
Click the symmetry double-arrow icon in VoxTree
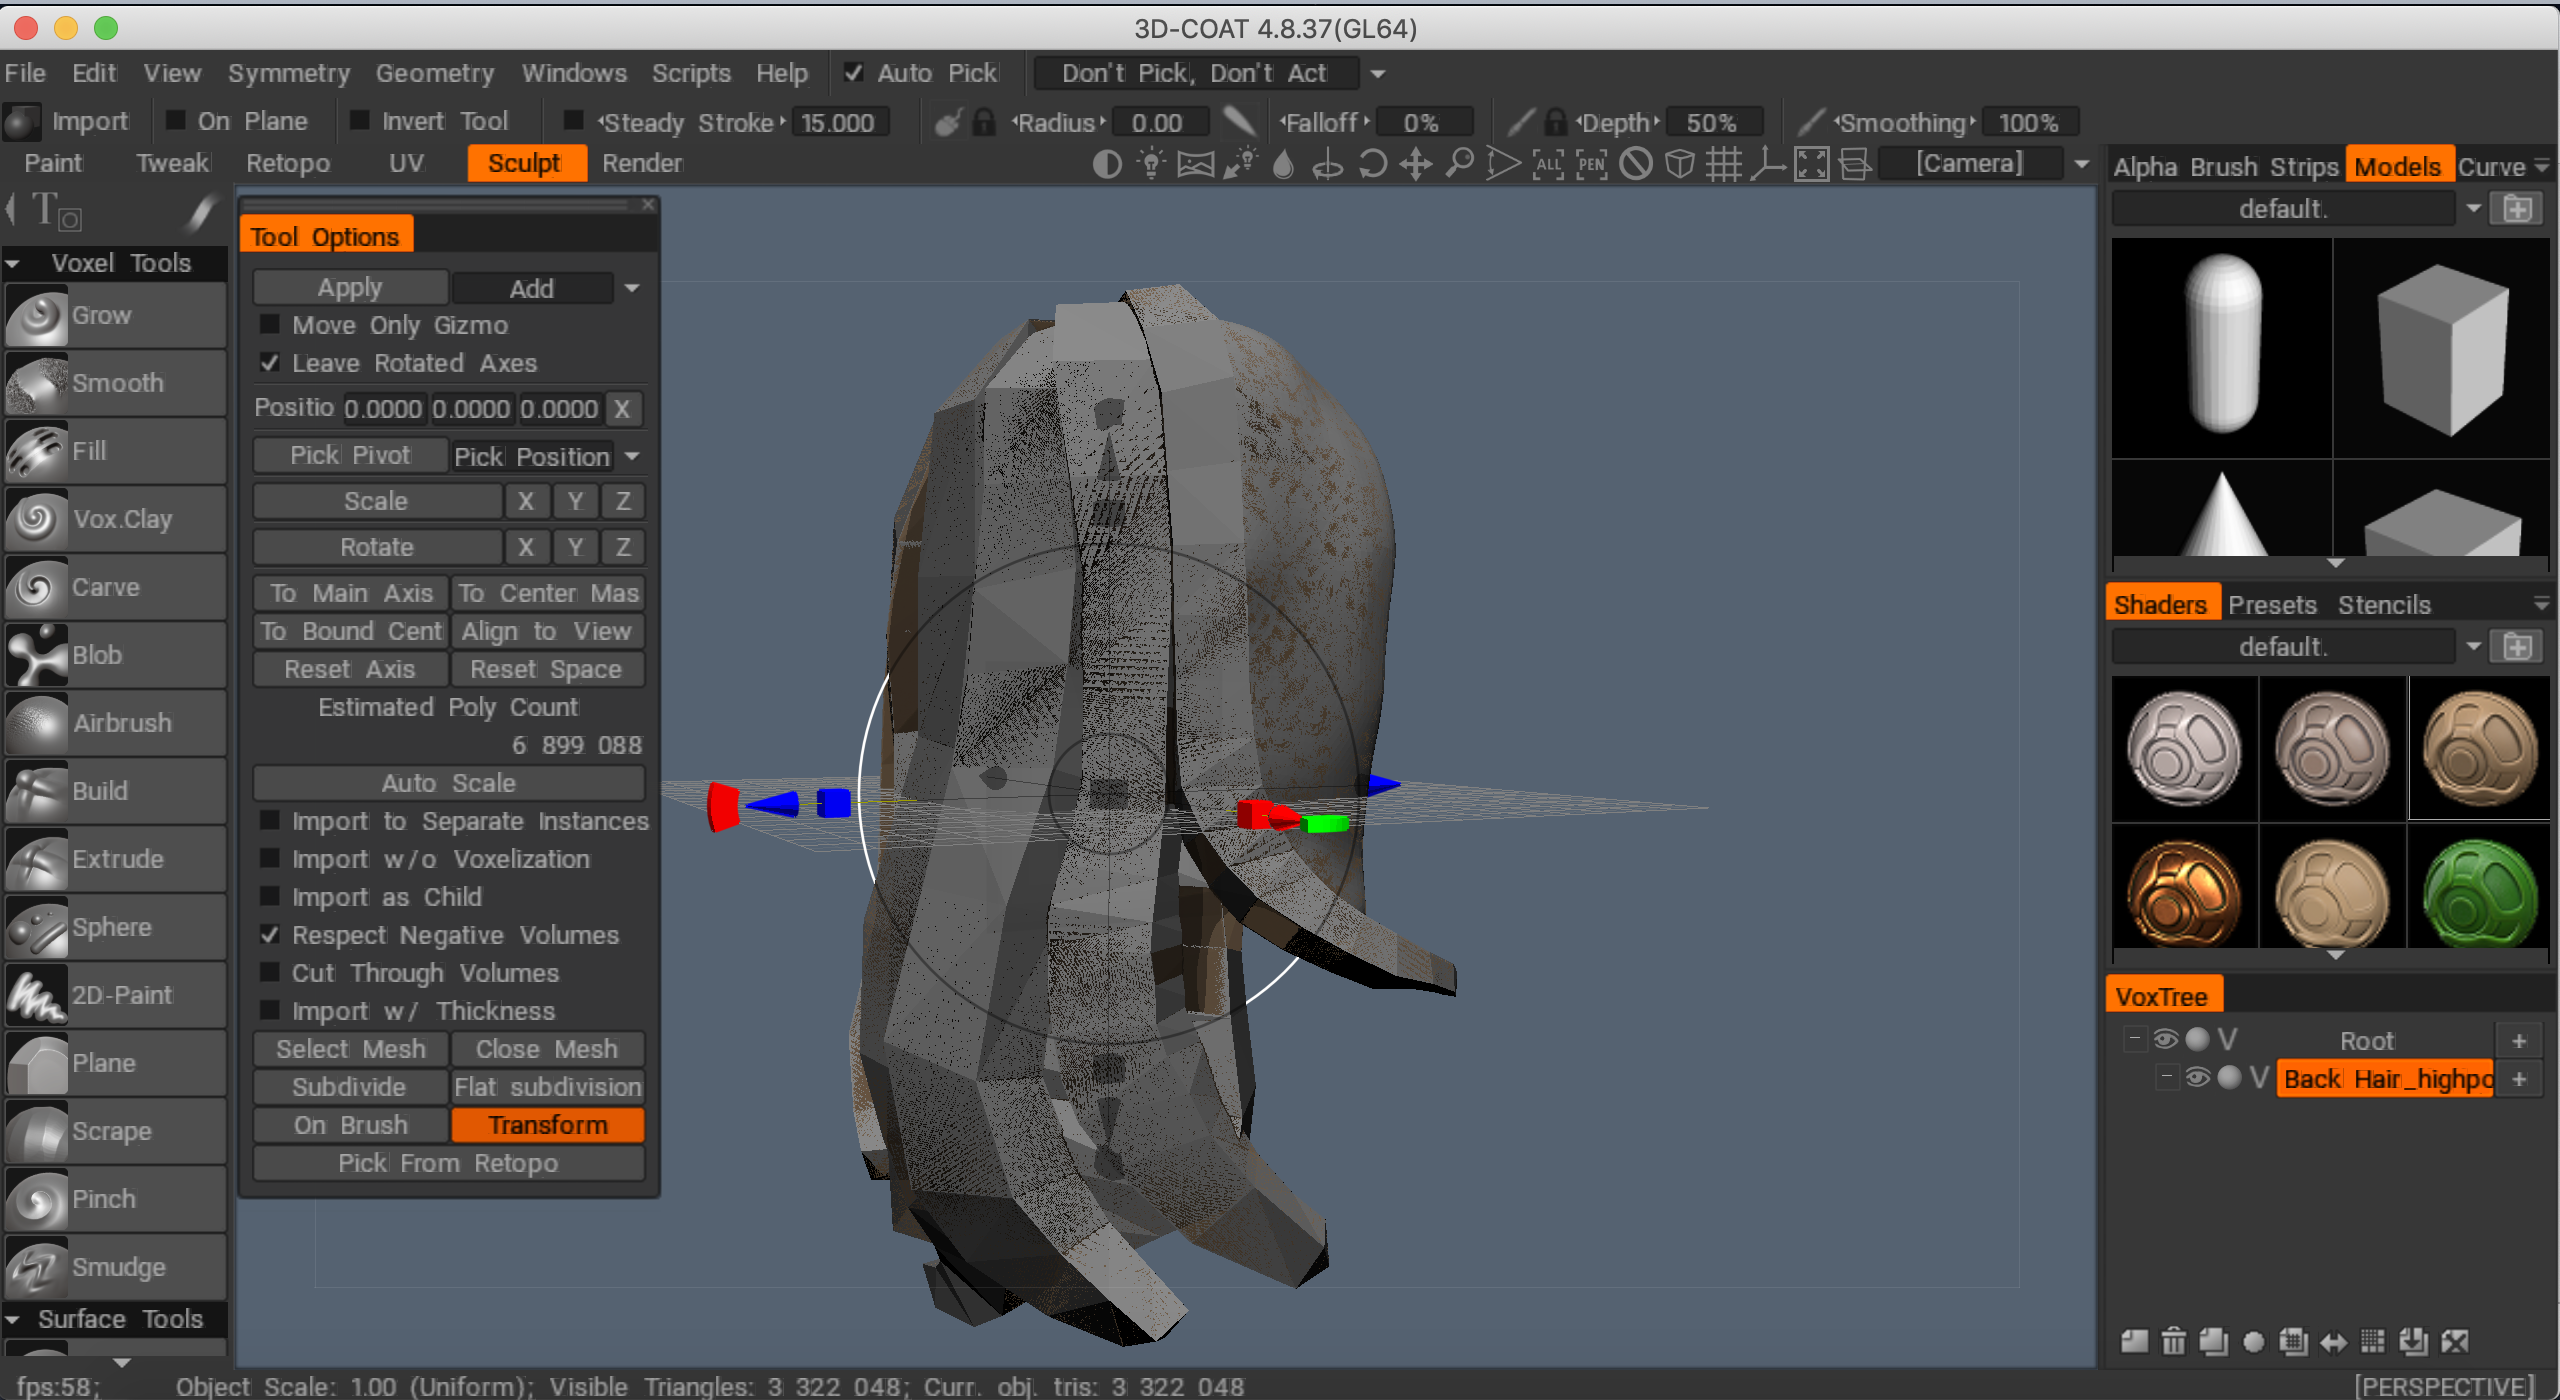pos(2333,1341)
